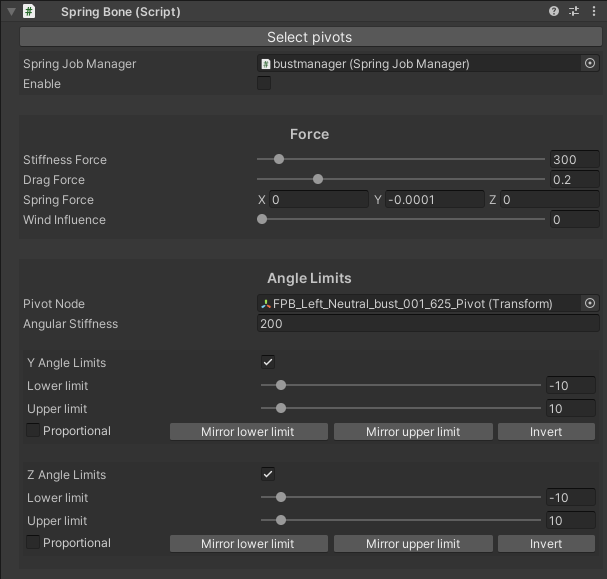Open object picker for Pivot Node
Image resolution: width=607 pixels, height=579 pixels.
(x=590, y=303)
